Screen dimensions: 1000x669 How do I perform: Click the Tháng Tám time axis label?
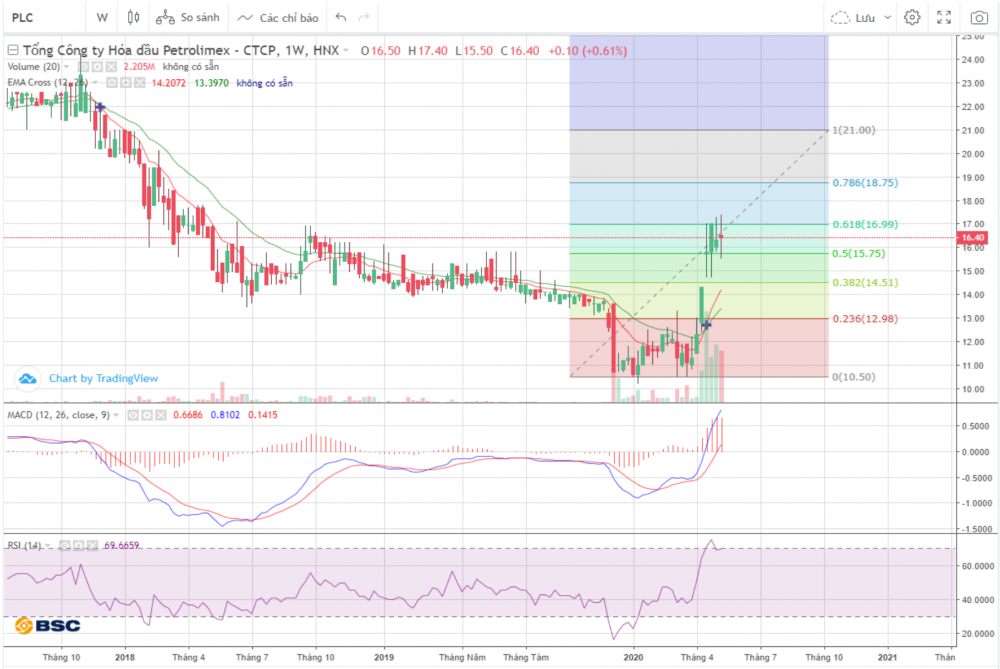point(526,657)
